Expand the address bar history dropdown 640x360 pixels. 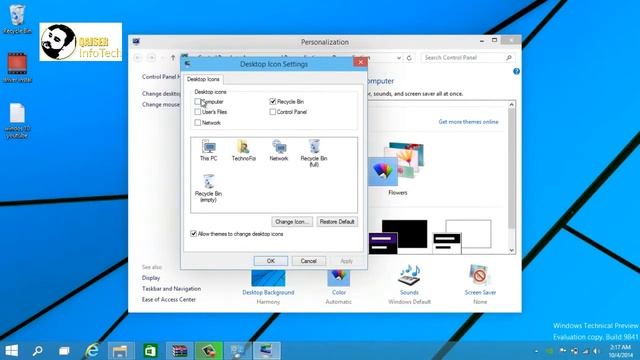click(x=399, y=58)
